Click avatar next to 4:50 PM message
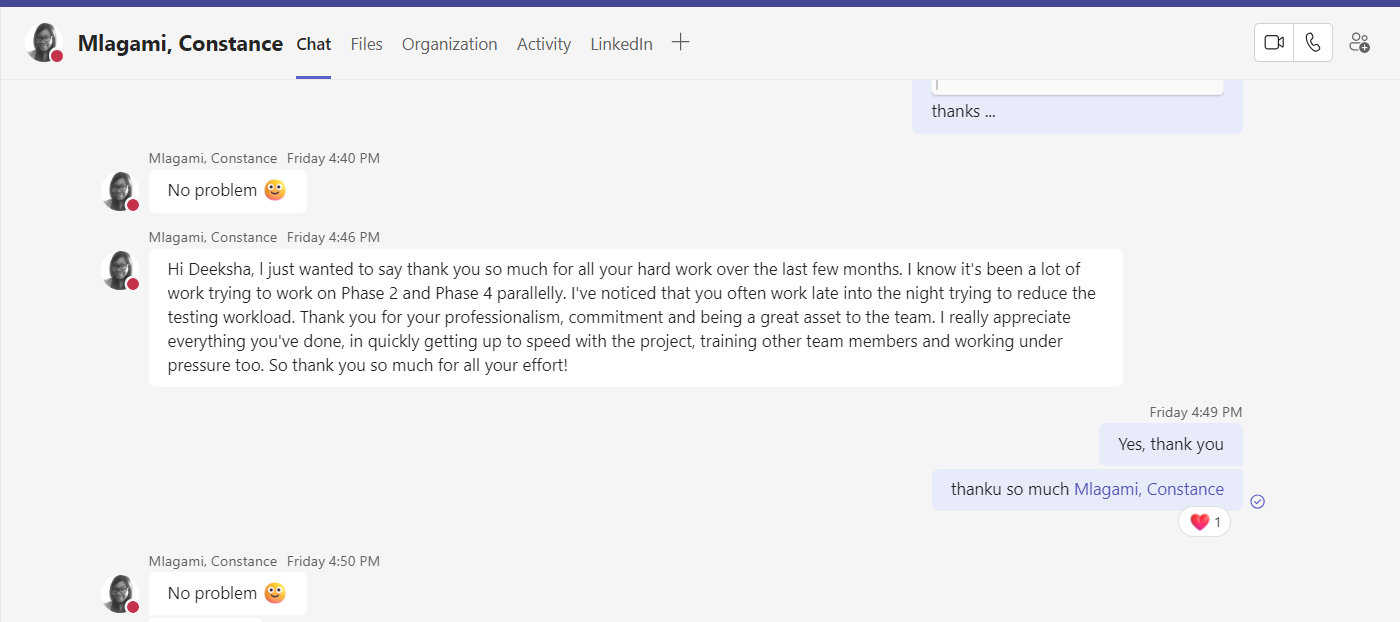The image size is (1400, 622). (120, 594)
